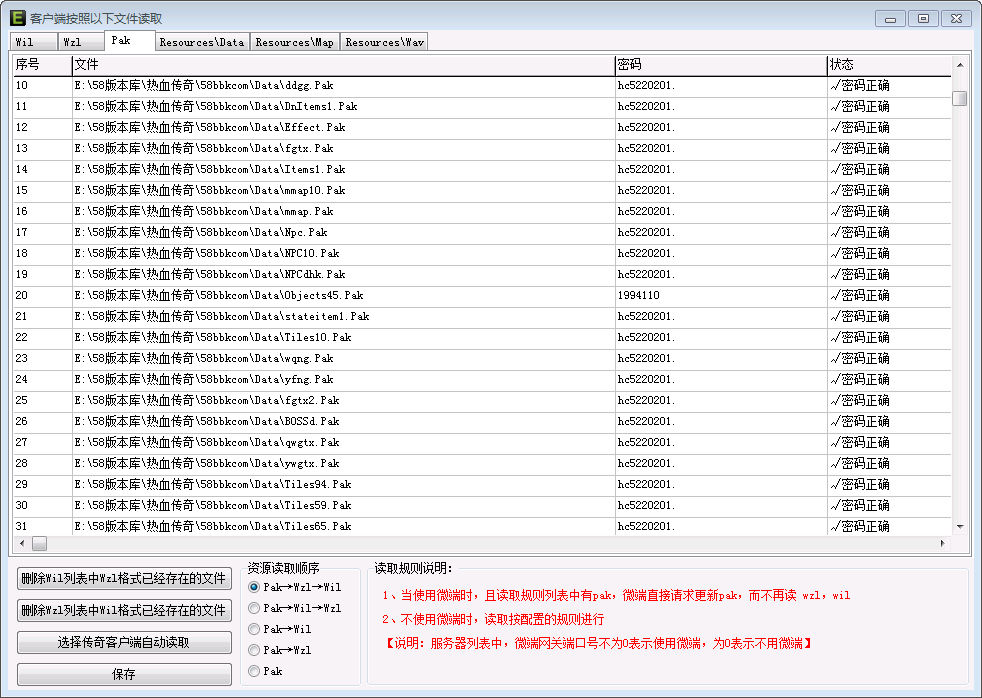Switch to Resources\Data tab
982x698 pixels.
click(x=201, y=42)
